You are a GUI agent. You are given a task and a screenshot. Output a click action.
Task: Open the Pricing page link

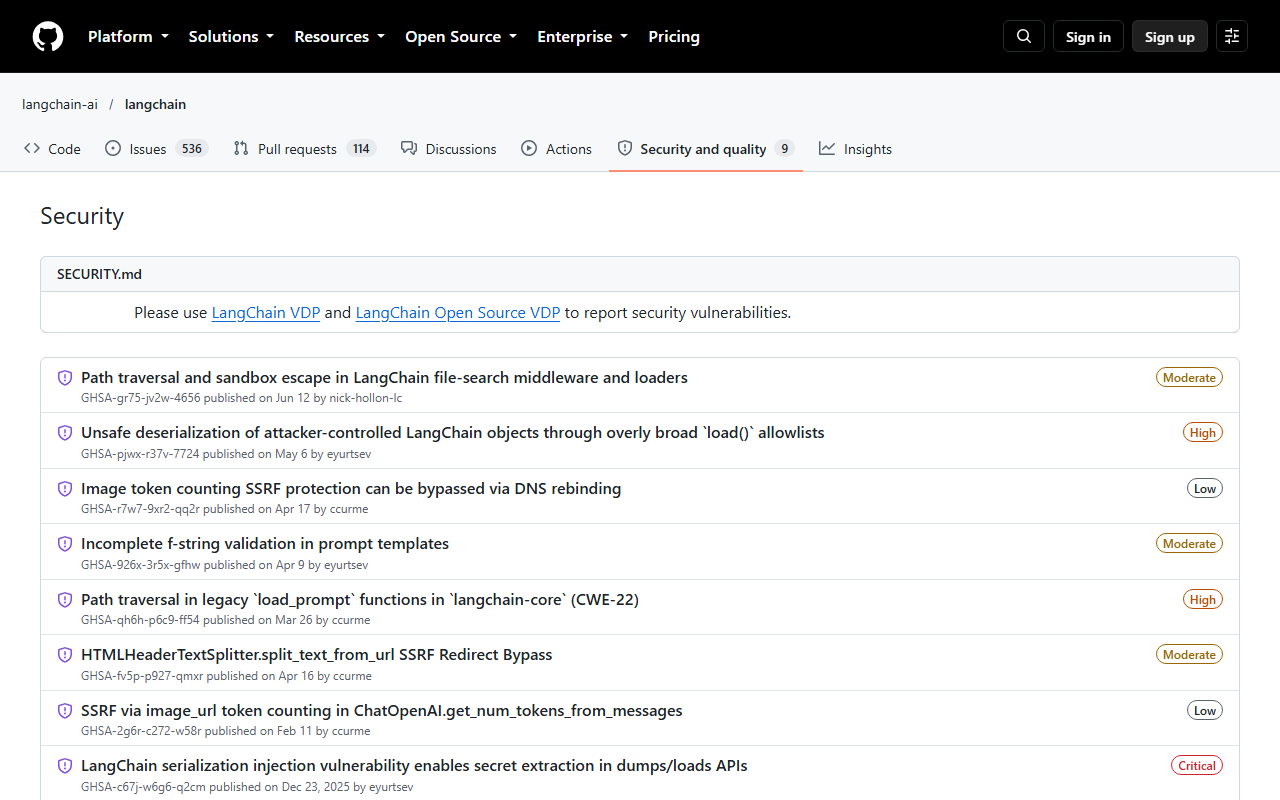(x=674, y=36)
